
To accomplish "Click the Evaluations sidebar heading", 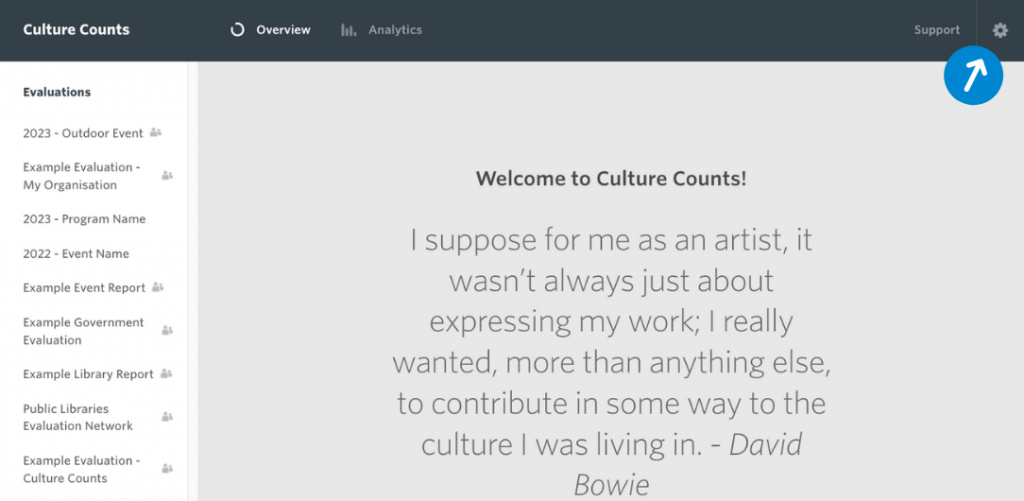I will (57, 92).
